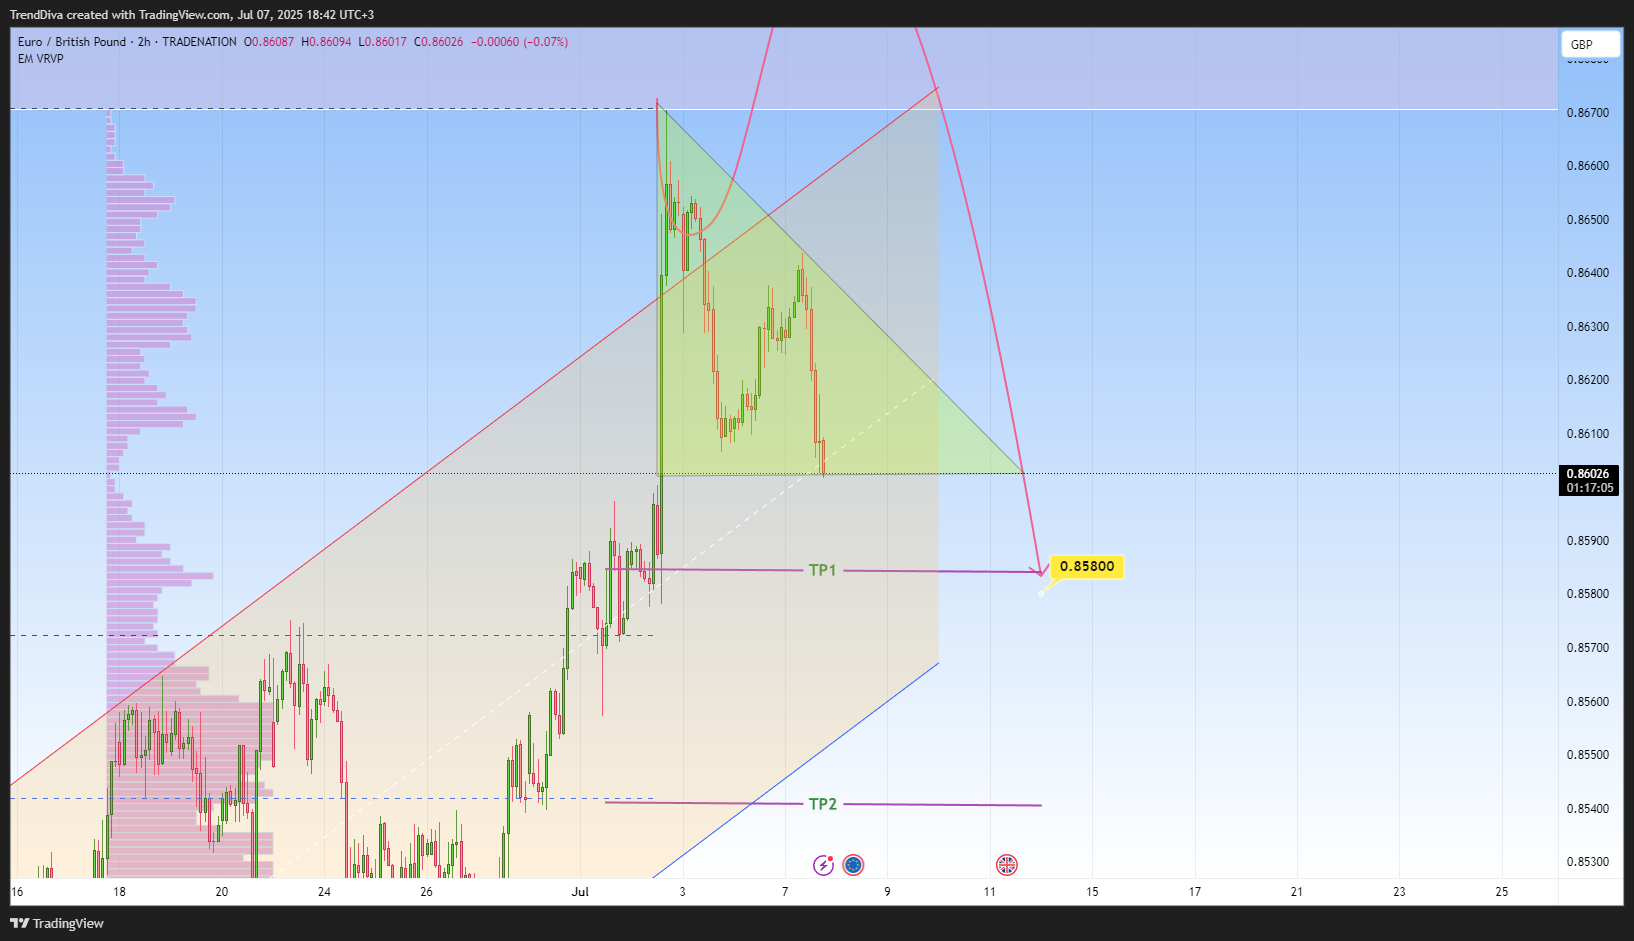Click the 0.86400 price axis label

(1588, 273)
